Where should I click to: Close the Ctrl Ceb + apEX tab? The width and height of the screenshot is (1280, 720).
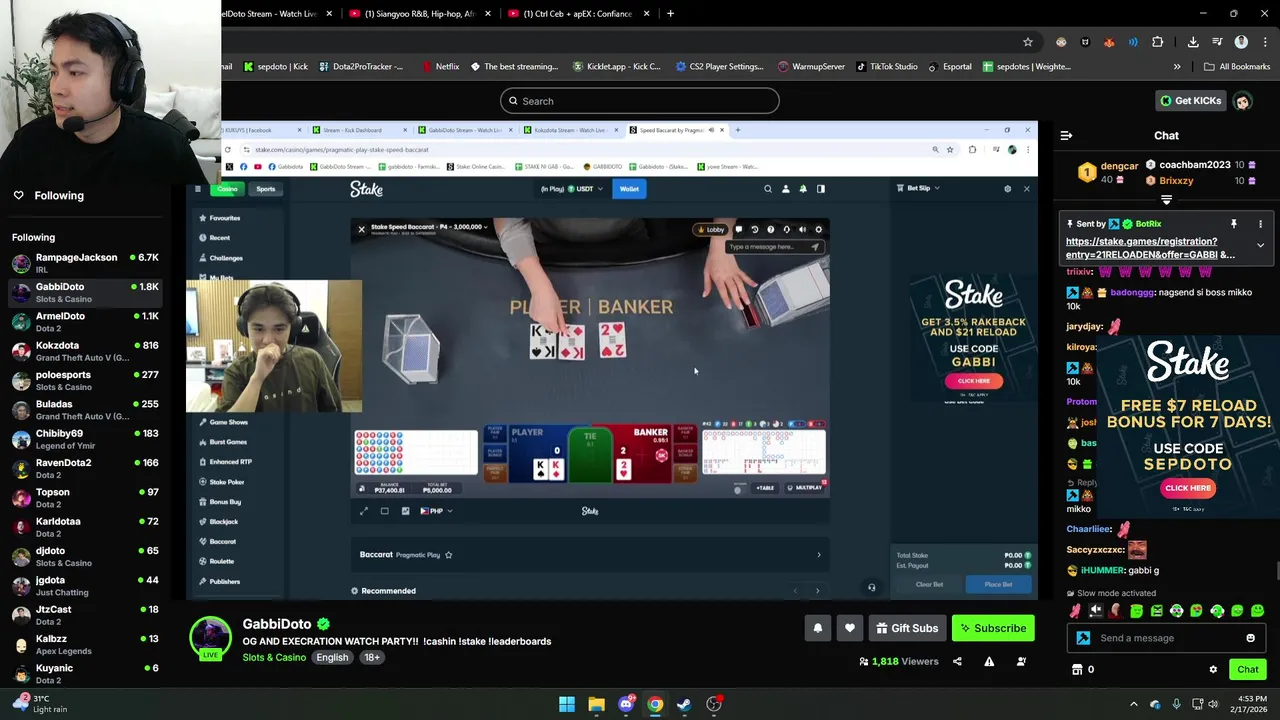(x=647, y=13)
